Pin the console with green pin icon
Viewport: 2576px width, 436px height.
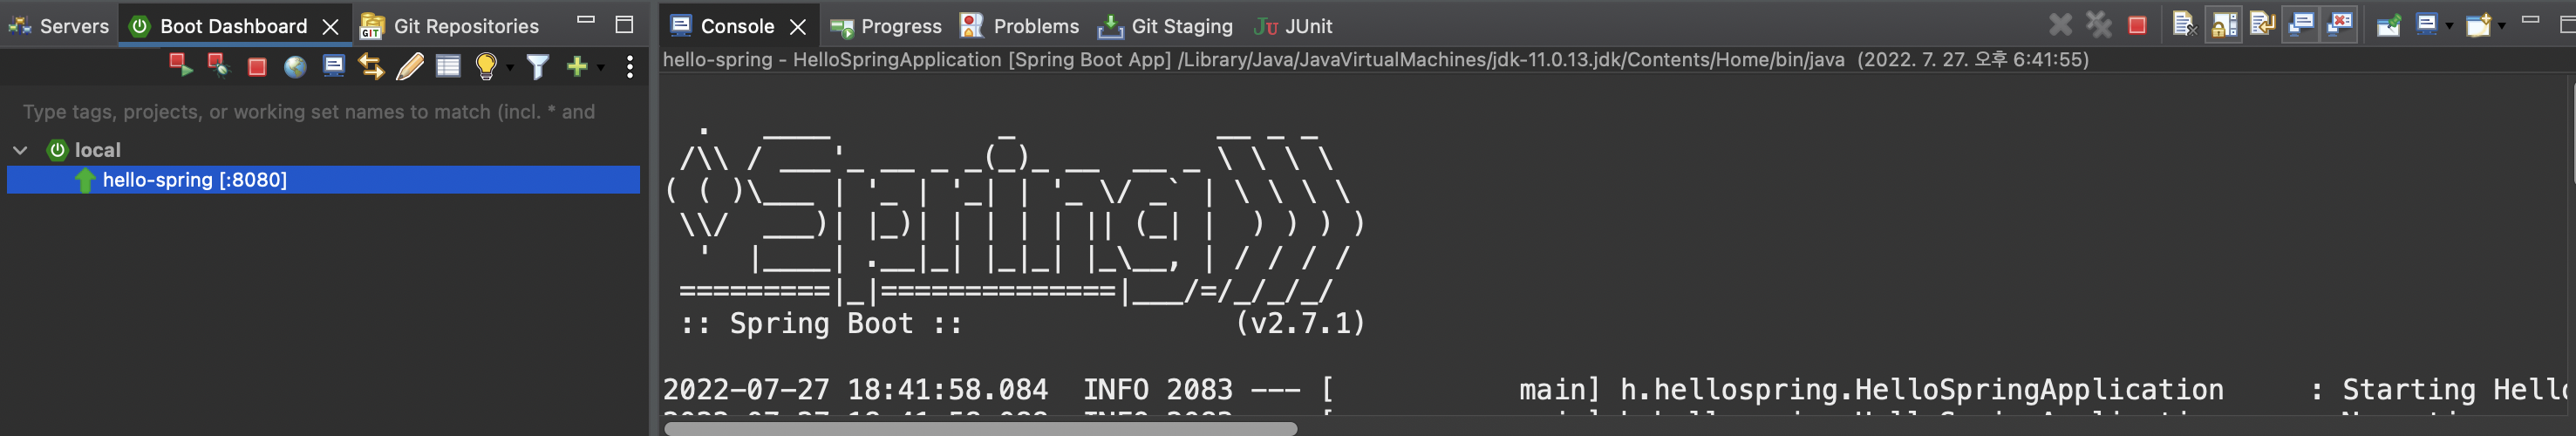tap(2388, 24)
